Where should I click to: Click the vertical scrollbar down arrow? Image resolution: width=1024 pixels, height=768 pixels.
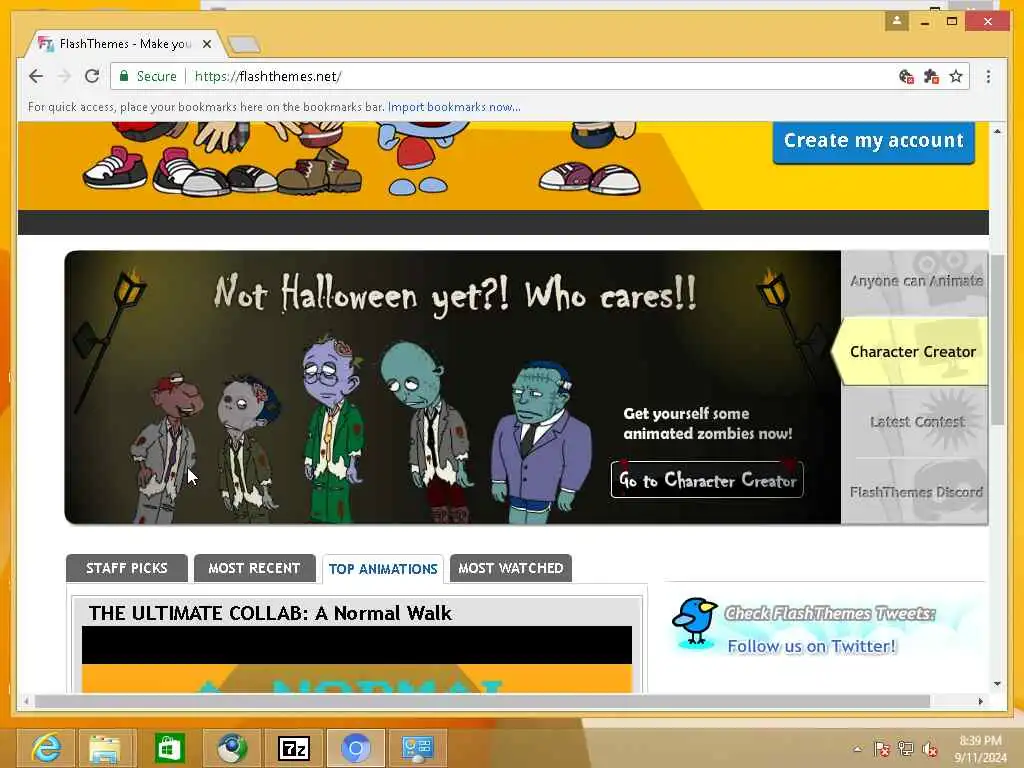click(x=997, y=684)
